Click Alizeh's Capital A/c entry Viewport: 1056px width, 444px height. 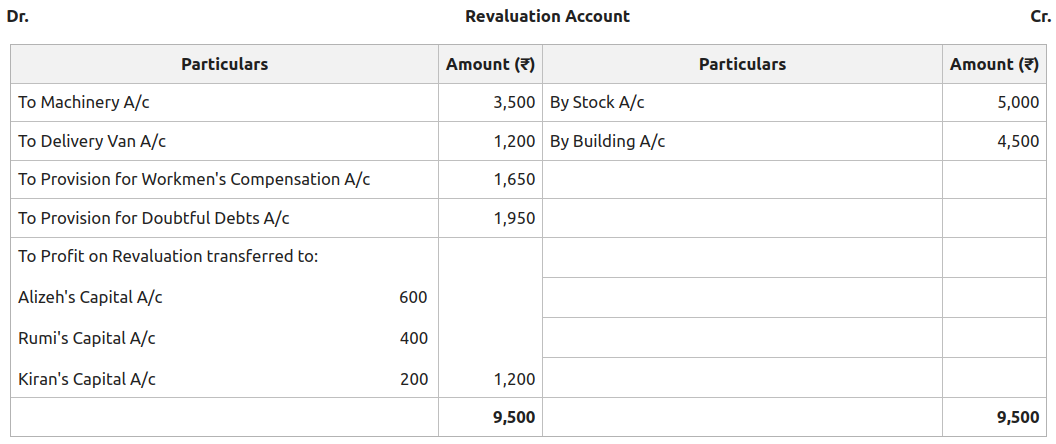90,297
